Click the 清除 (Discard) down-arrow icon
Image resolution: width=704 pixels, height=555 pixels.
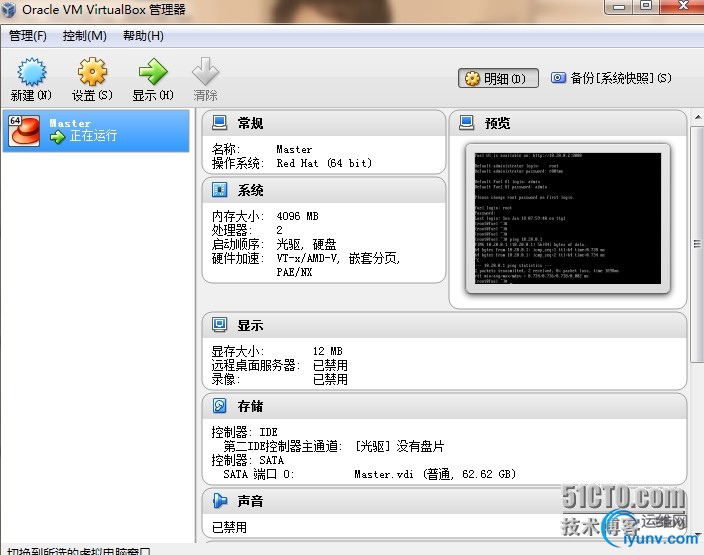205,72
